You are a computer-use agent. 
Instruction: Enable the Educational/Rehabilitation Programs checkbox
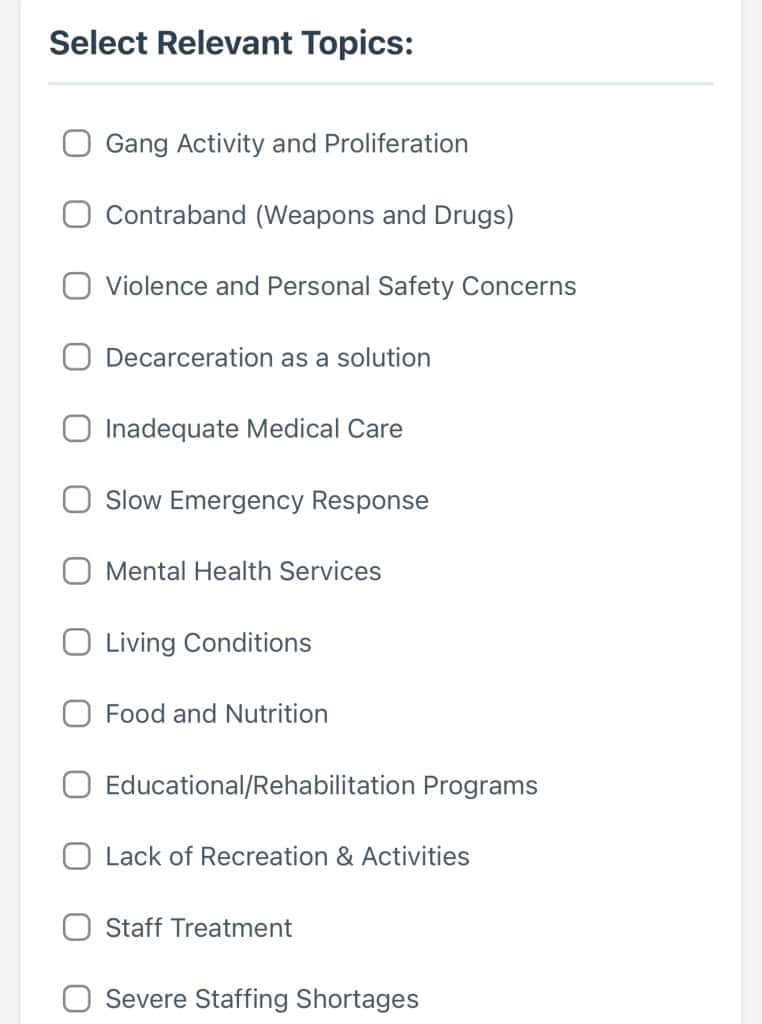pos(76,785)
